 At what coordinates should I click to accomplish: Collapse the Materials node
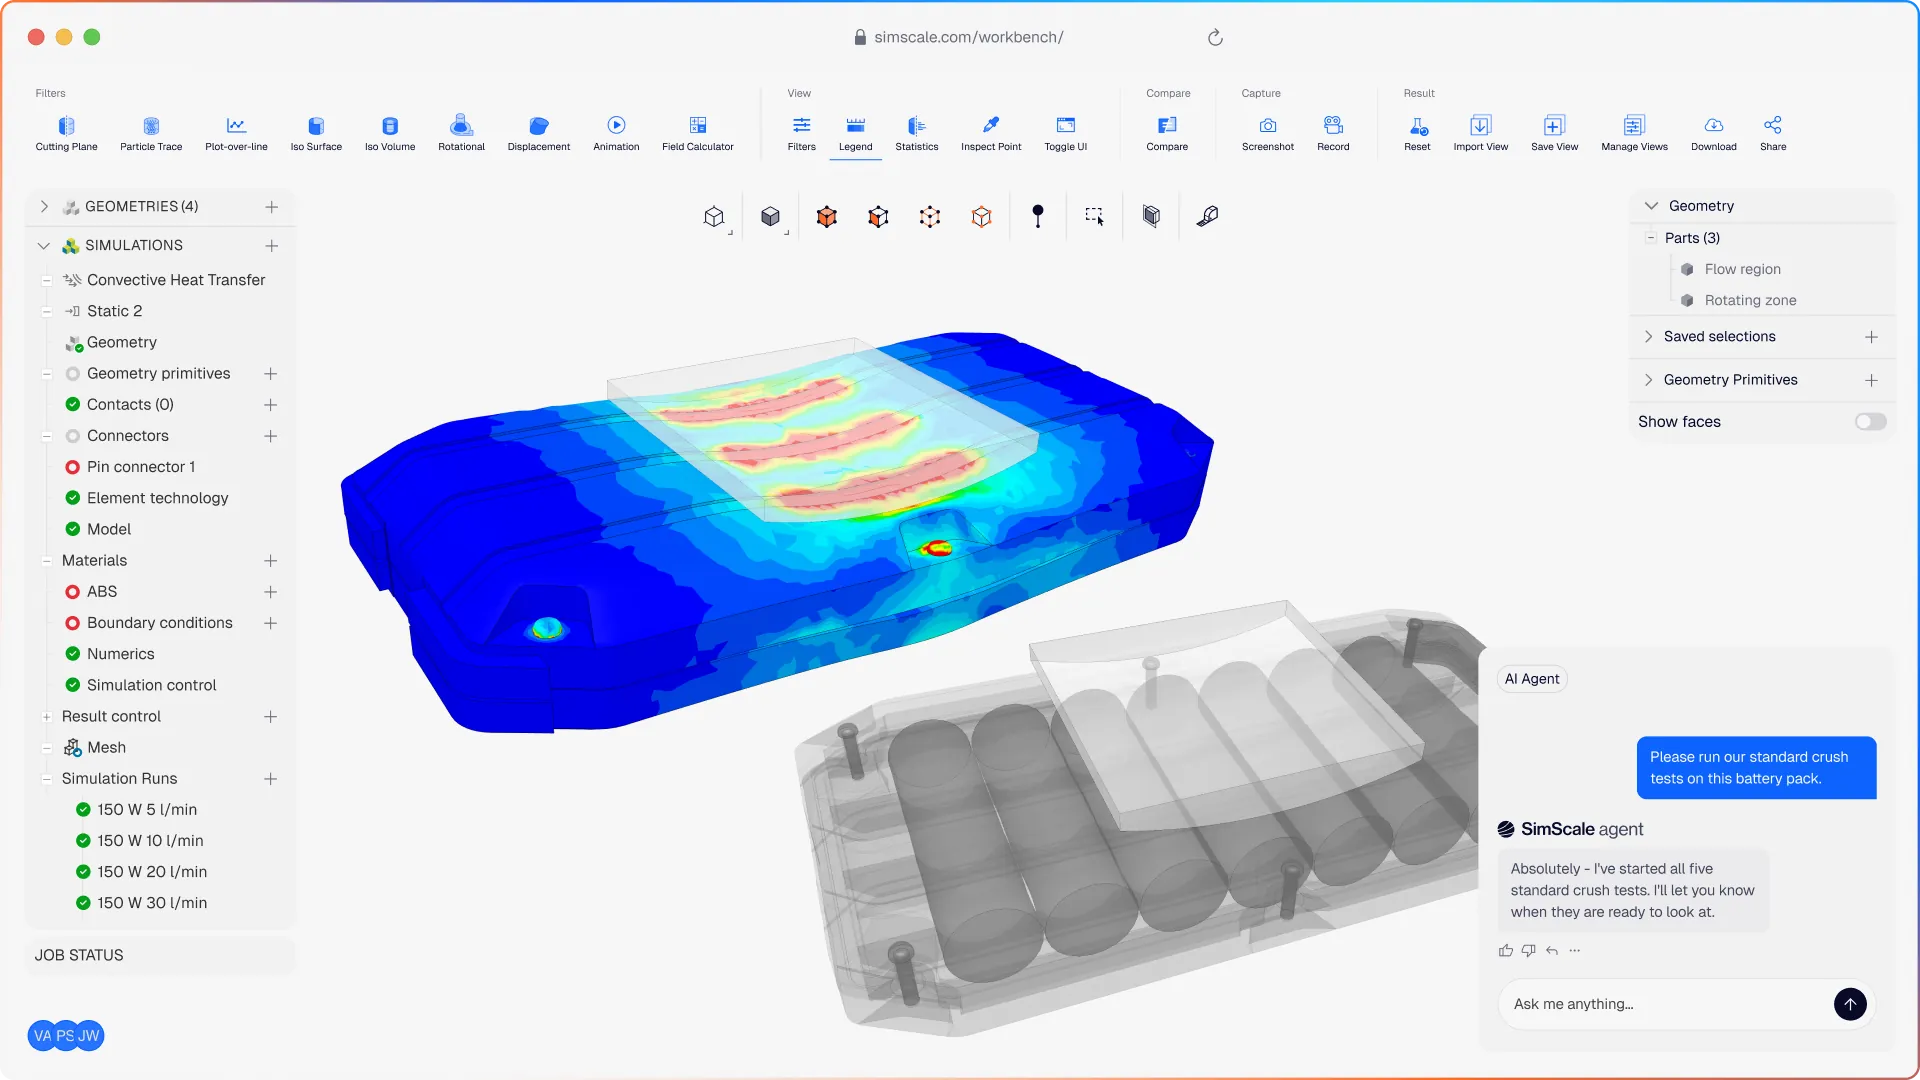[x=47, y=561]
